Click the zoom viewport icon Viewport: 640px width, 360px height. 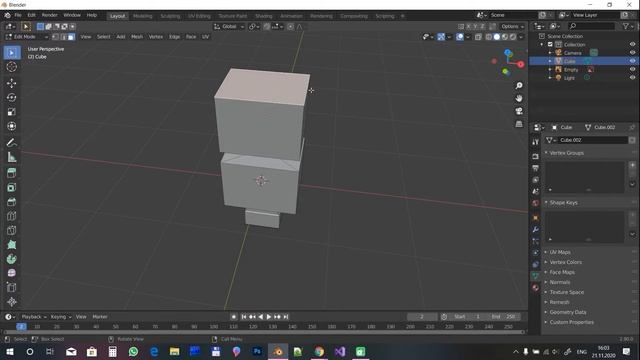click(x=519, y=86)
